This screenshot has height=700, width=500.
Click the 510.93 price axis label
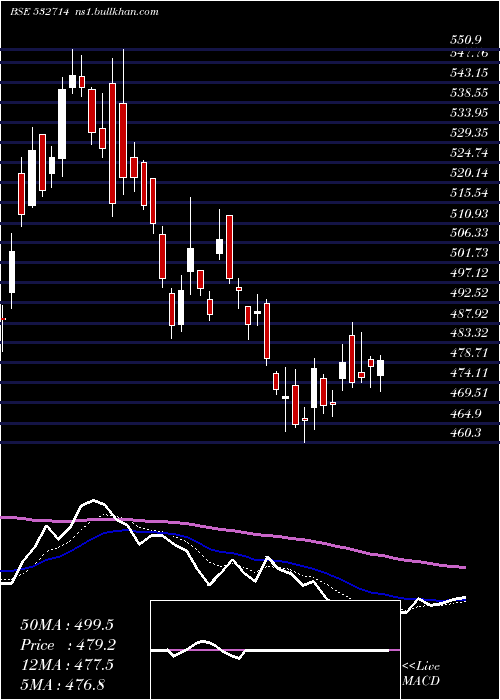click(469, 213)
